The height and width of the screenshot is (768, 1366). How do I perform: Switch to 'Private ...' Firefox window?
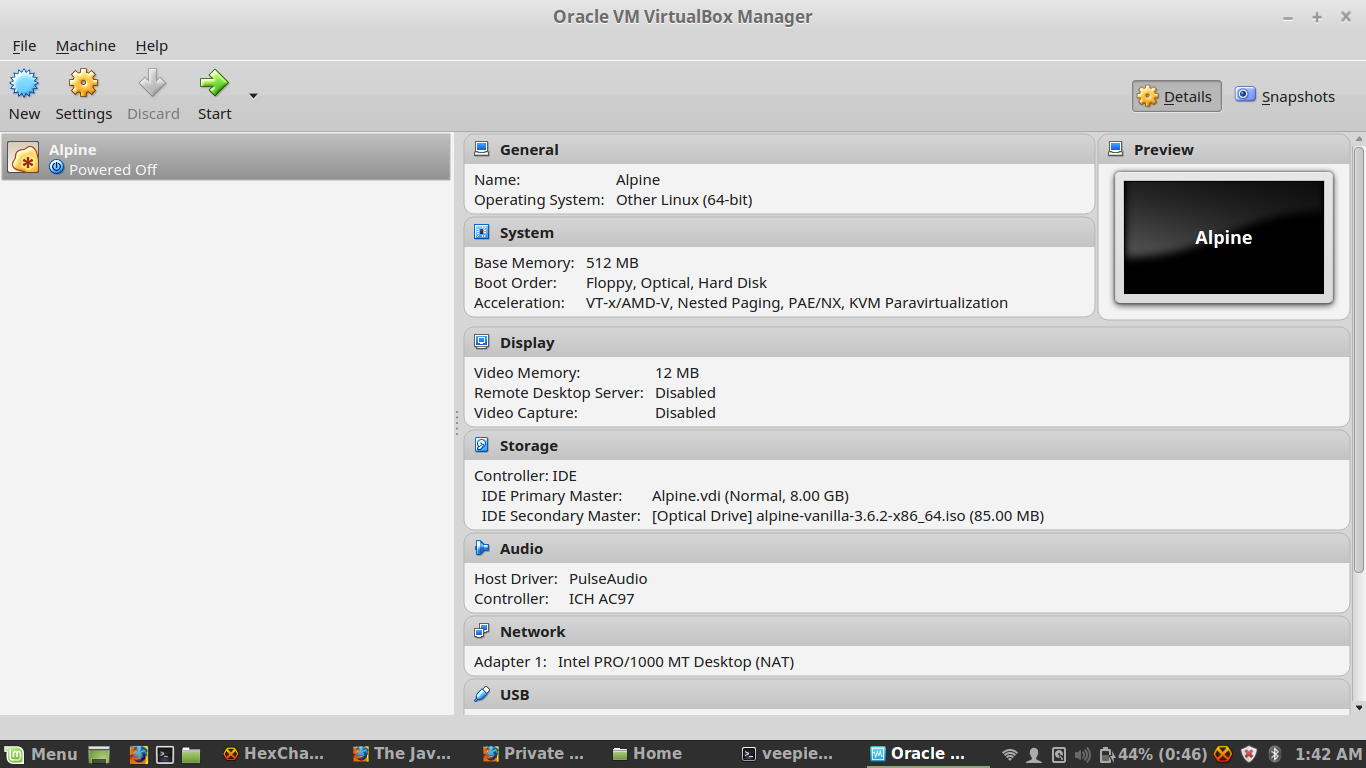pos(533,754)
